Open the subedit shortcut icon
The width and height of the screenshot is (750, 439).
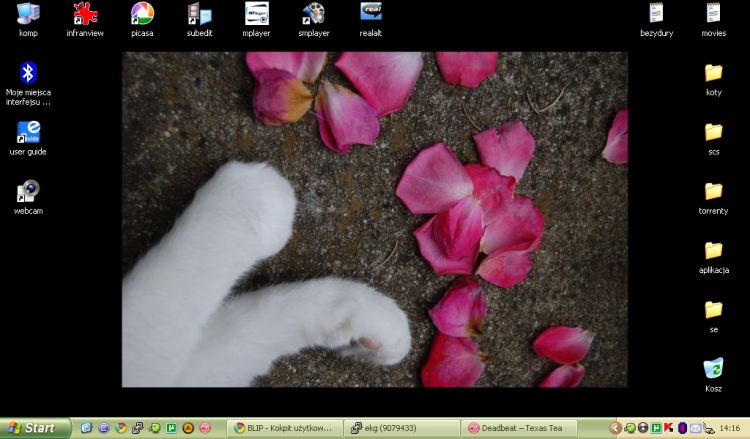[x=200, y=14]
